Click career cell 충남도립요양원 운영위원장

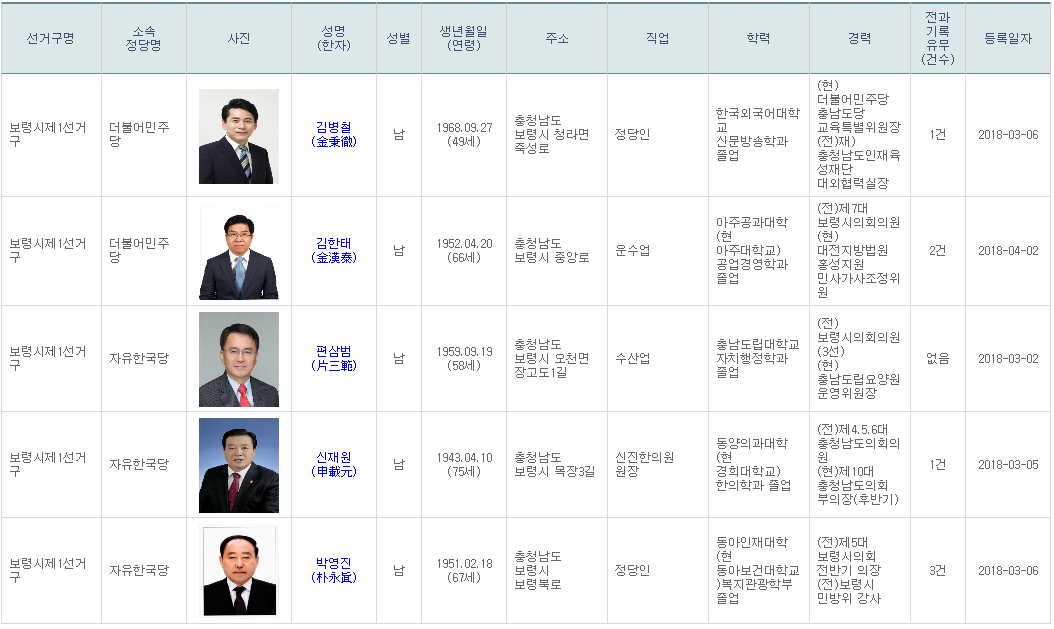859,359
